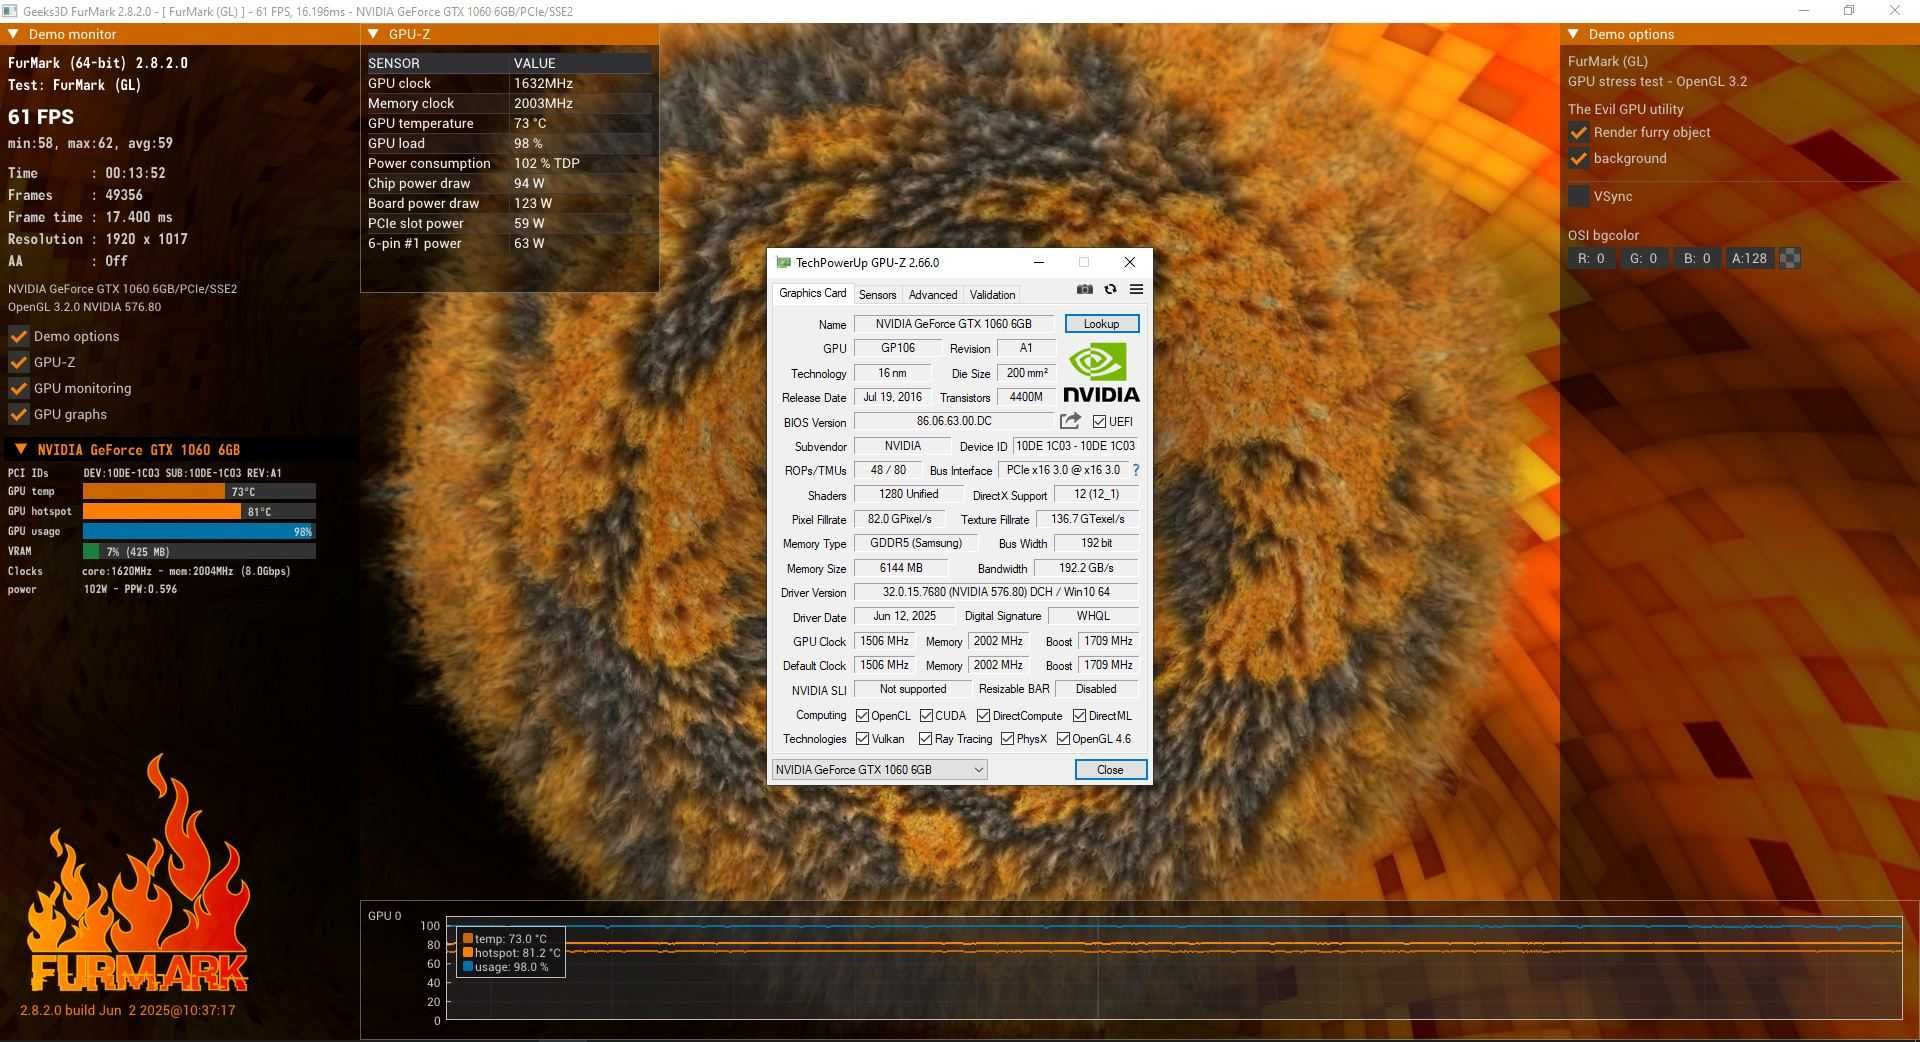
Task: Click the VRAM 7% usage bar
Action: (x=199, y=551)
